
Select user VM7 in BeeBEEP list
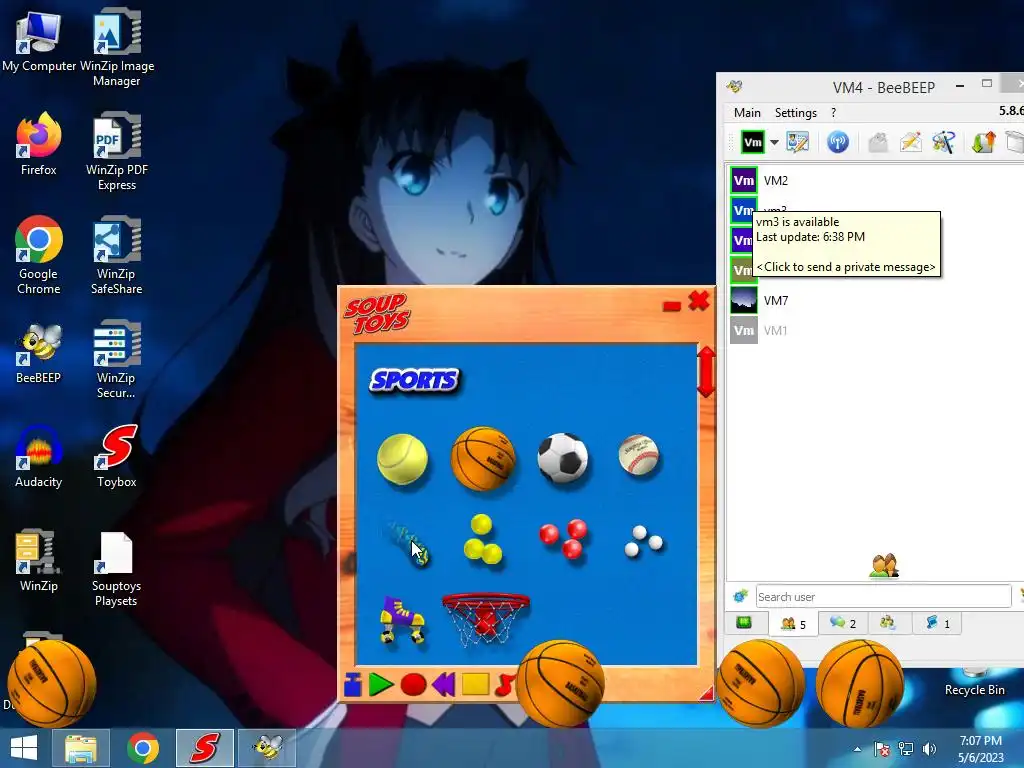click(x=875, y=300)
